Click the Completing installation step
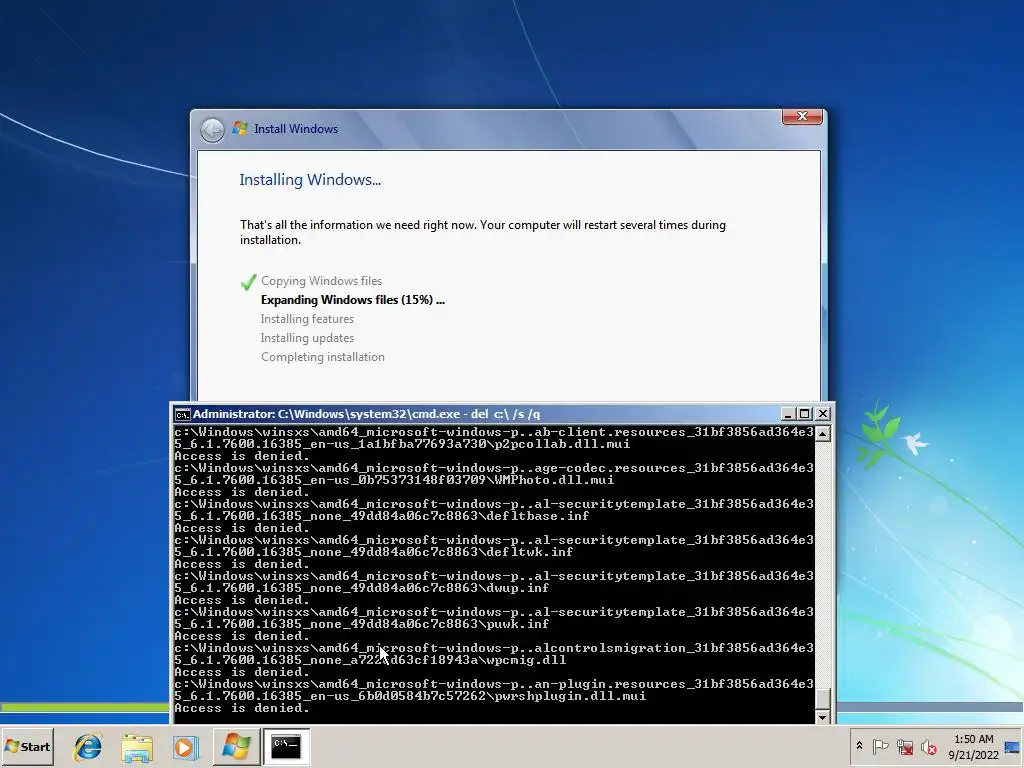Image resolution: width=1024 pixels, height=768 pixels. pos(323,357)
